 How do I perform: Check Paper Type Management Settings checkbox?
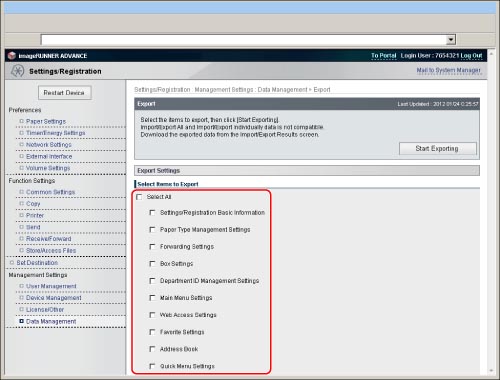click(x=152, y=230)
